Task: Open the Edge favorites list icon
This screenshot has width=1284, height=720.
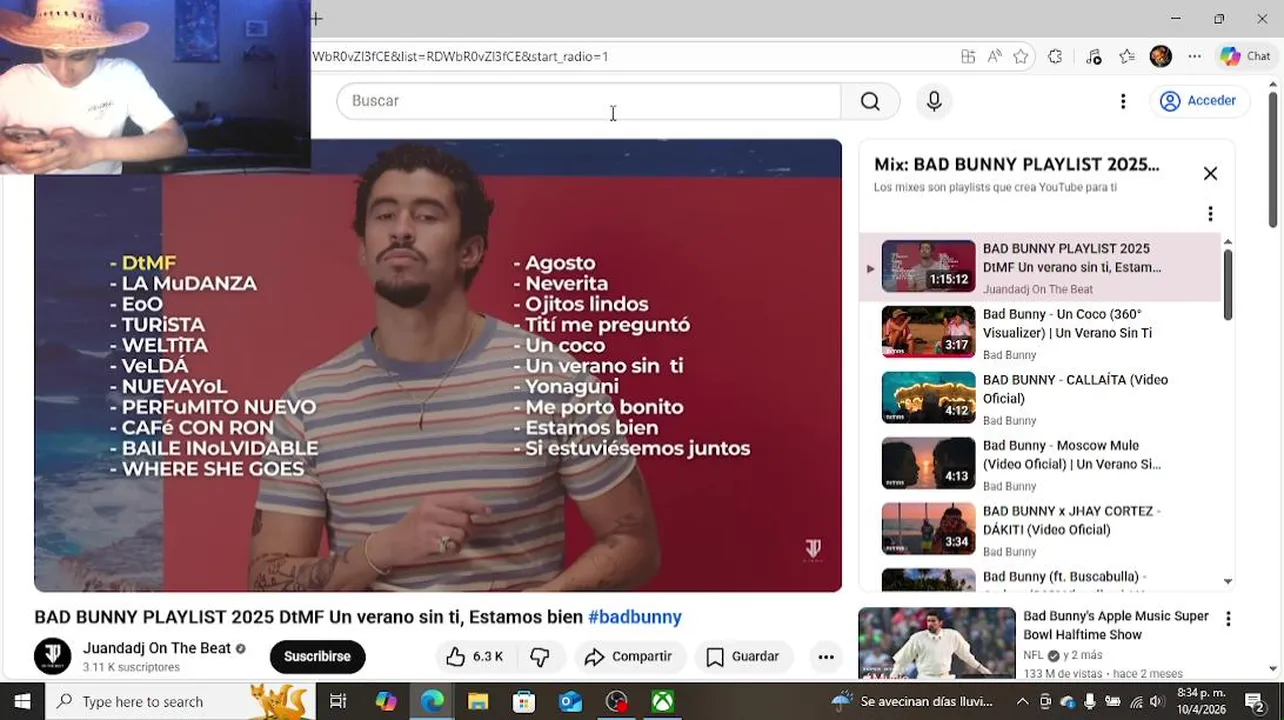Action: point(1127,57)
